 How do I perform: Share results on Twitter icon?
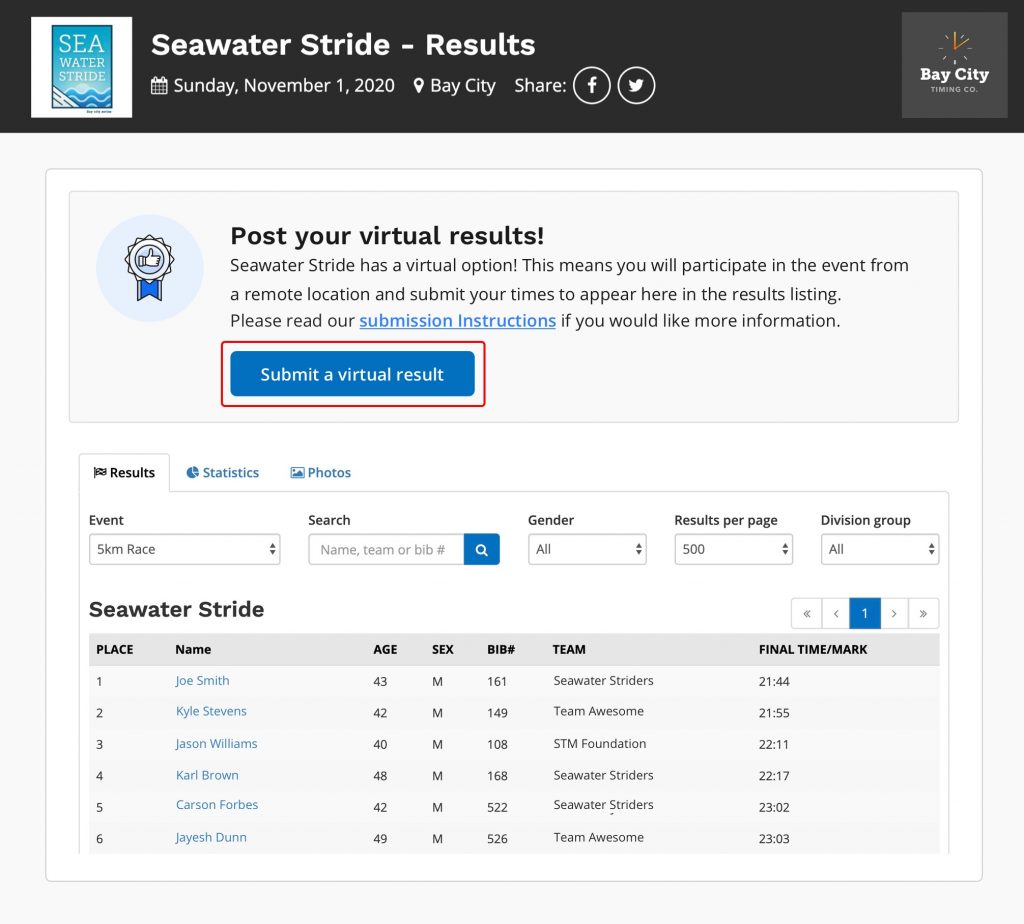[636, 86]
